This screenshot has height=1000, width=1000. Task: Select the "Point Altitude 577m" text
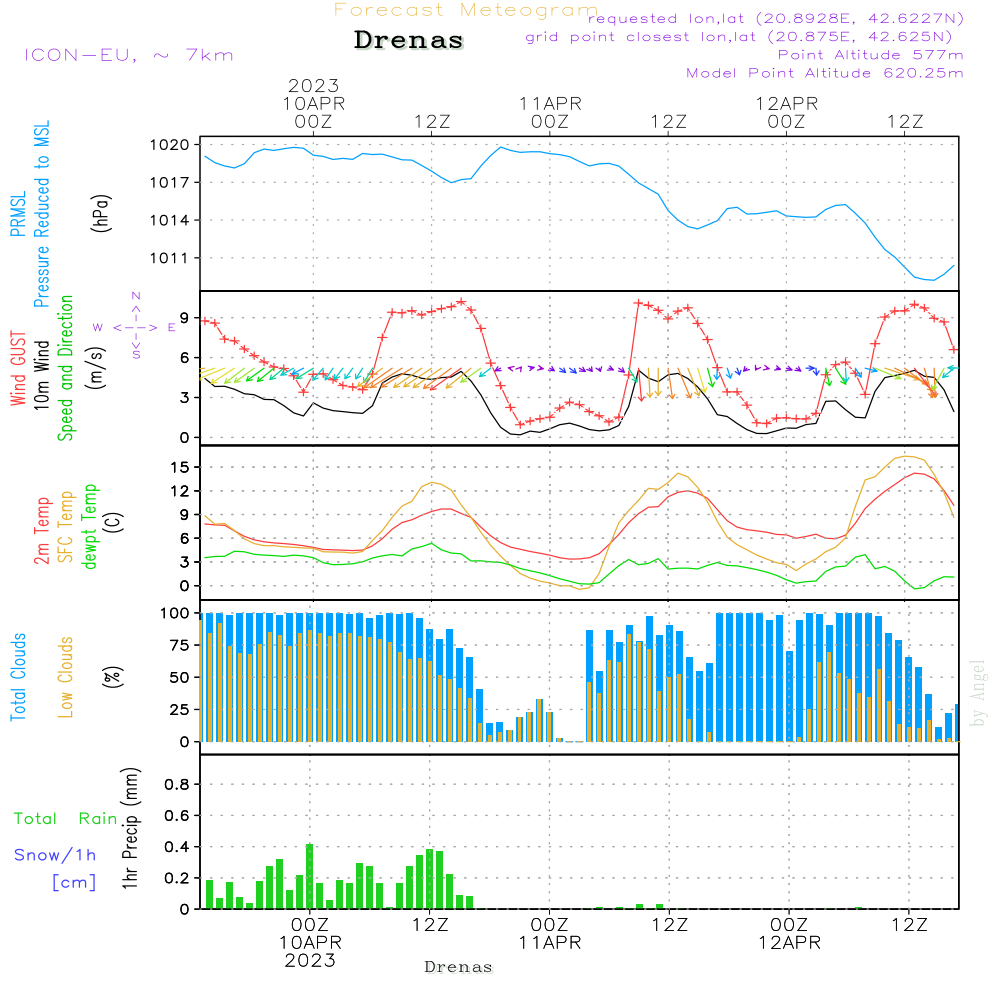click(x=871, y=55)
